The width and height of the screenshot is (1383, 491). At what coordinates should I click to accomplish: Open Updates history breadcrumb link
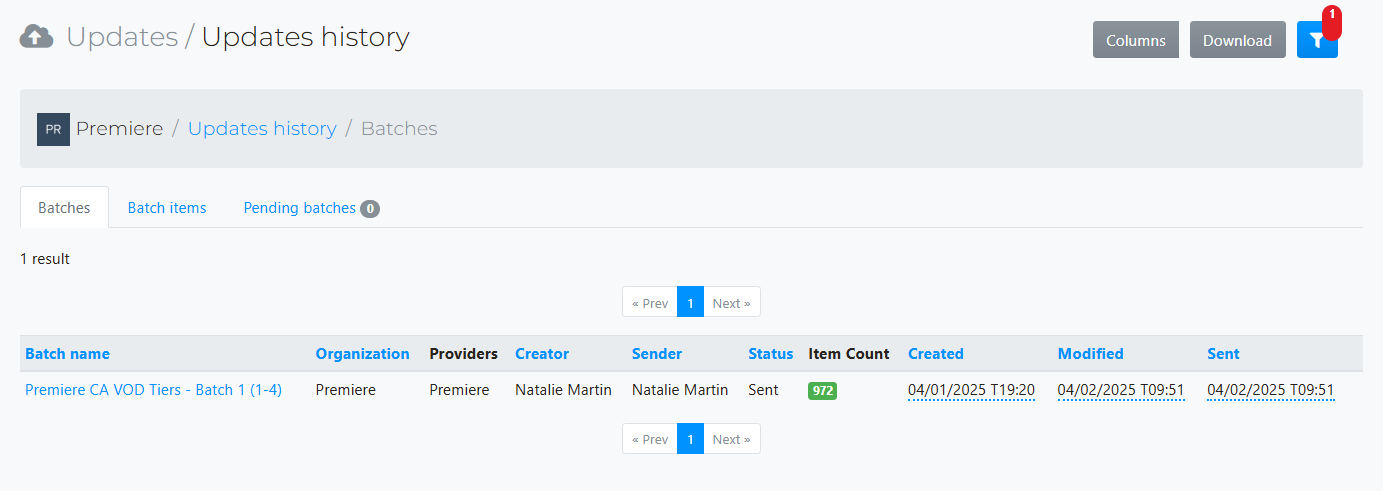(262, 129)
